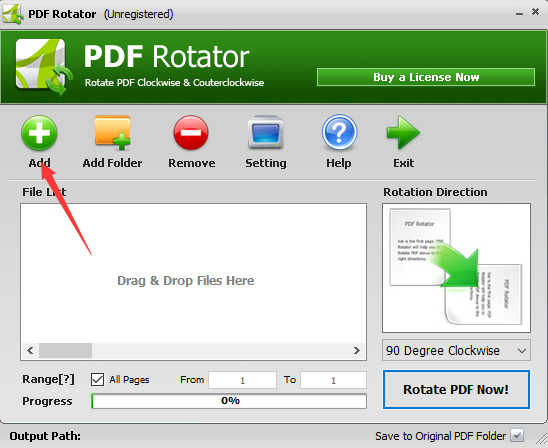Click the title bar app icon
The height and width of the screenshot is (448, 548).
pos(13,14)
